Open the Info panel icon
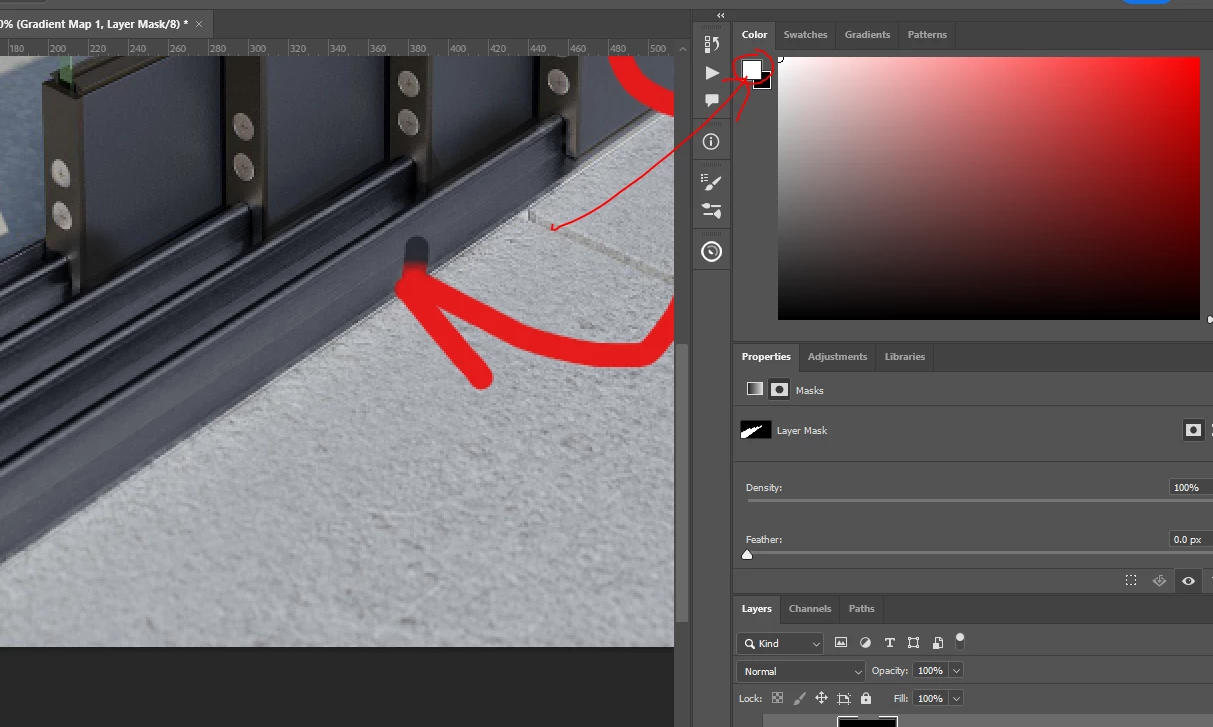 (712, 142)
